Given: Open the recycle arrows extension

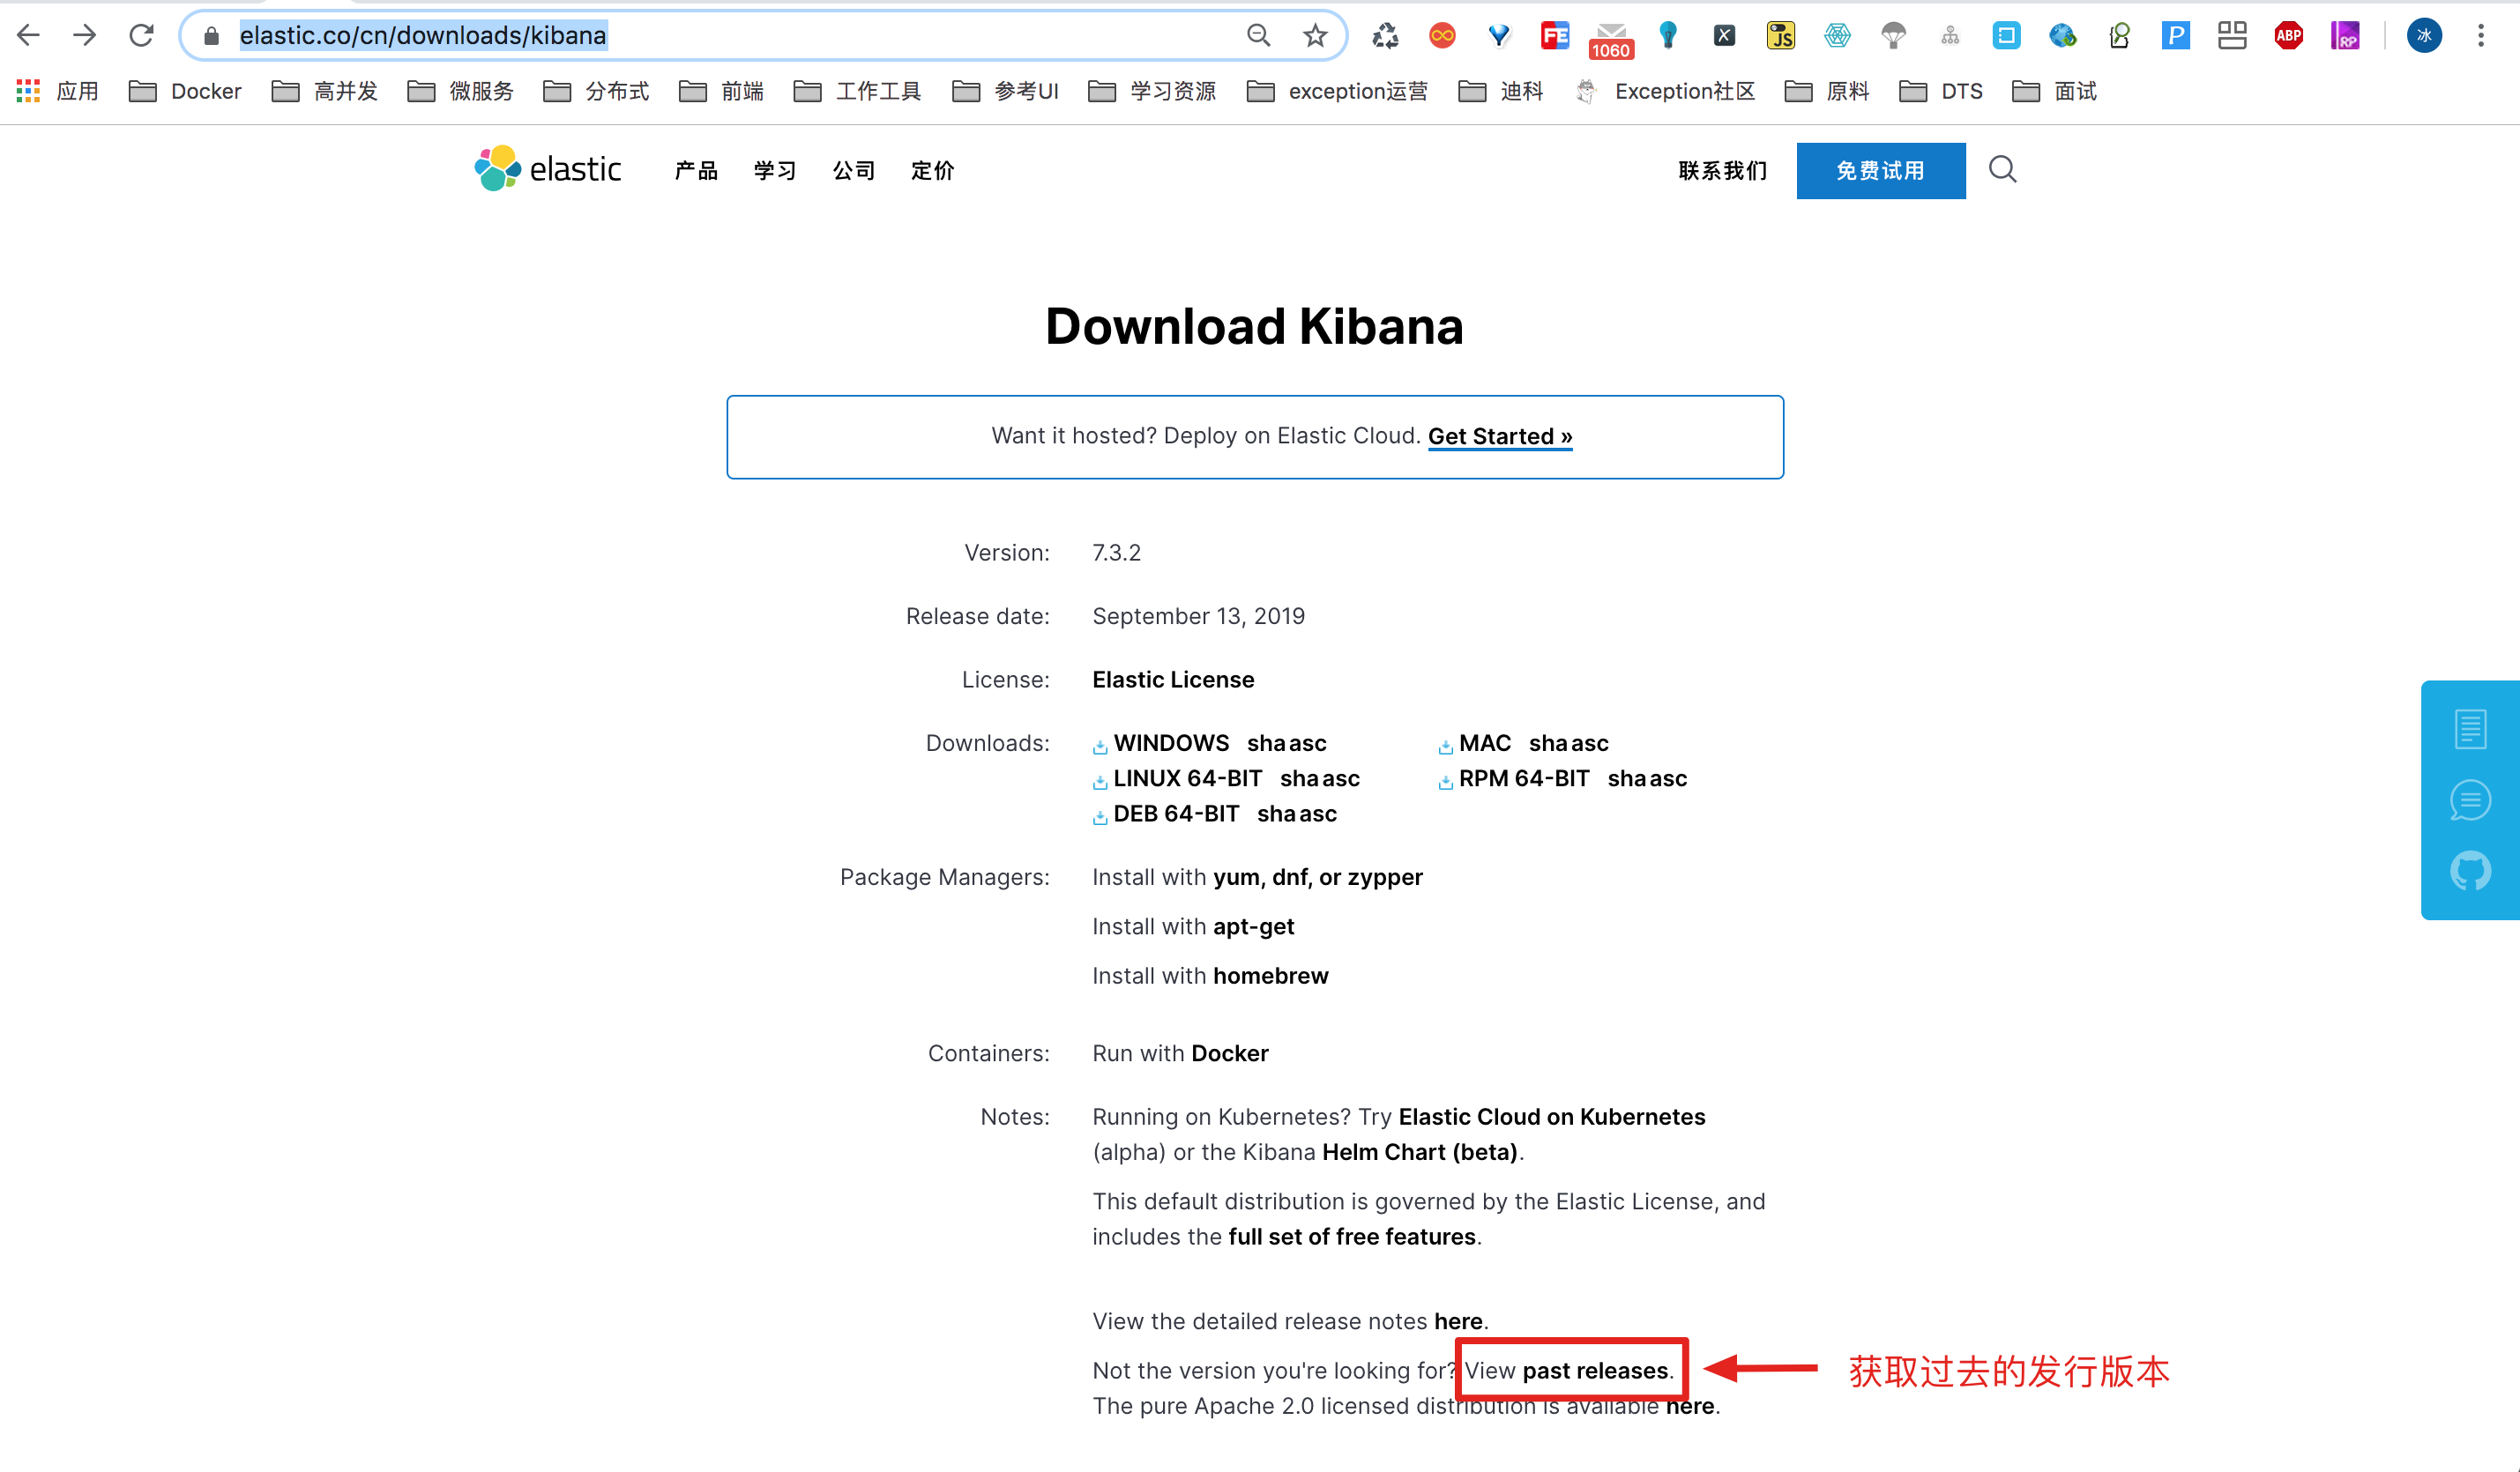Looking at the screenshot, I should click(1385, 36).
